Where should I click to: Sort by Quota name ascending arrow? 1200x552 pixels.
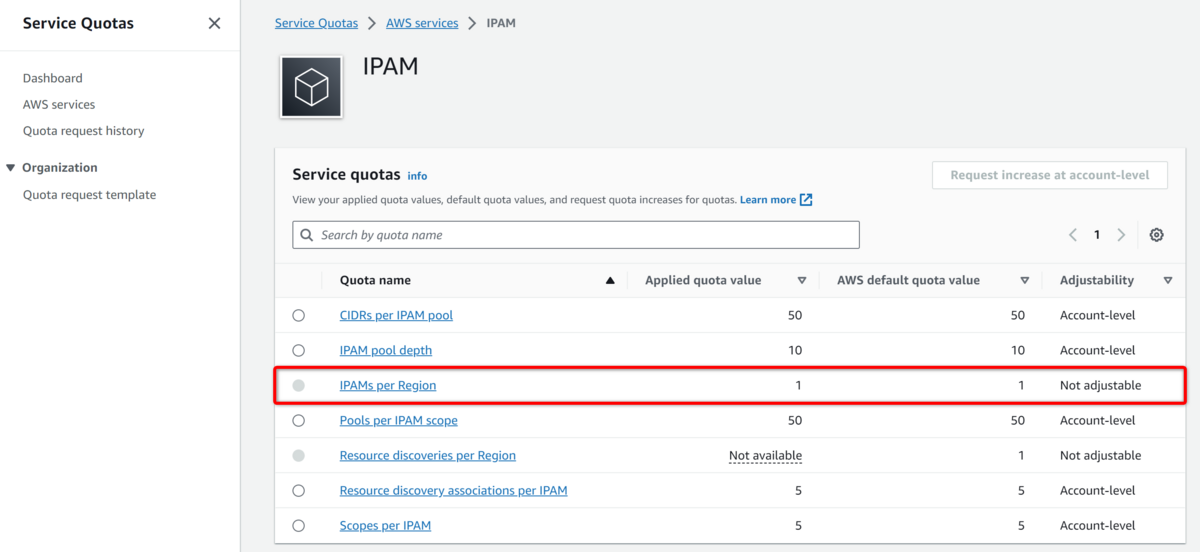[x=610, y=281]
